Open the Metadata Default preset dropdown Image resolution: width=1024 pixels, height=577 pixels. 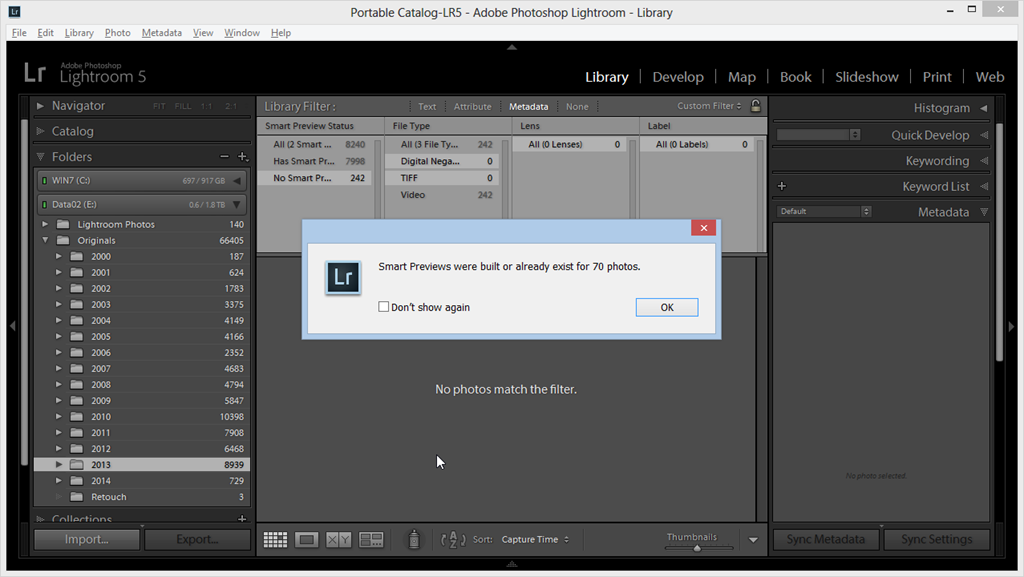[824, 211]
